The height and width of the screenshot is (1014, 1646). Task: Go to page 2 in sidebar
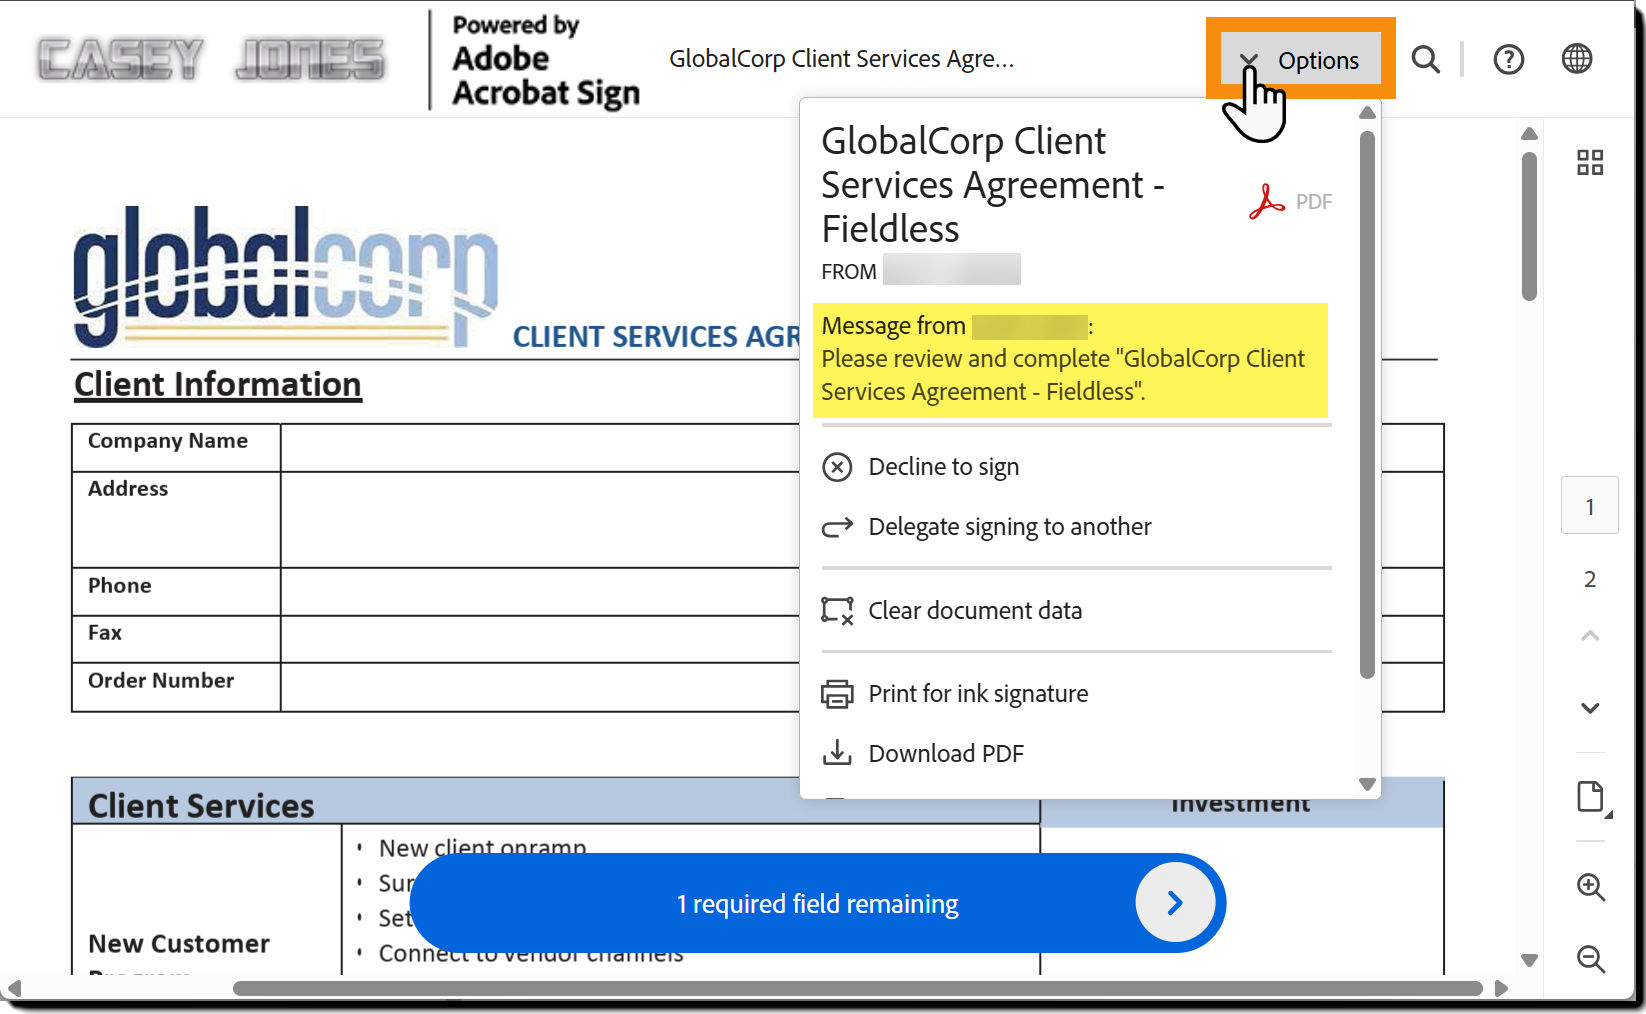point(1590,579)
